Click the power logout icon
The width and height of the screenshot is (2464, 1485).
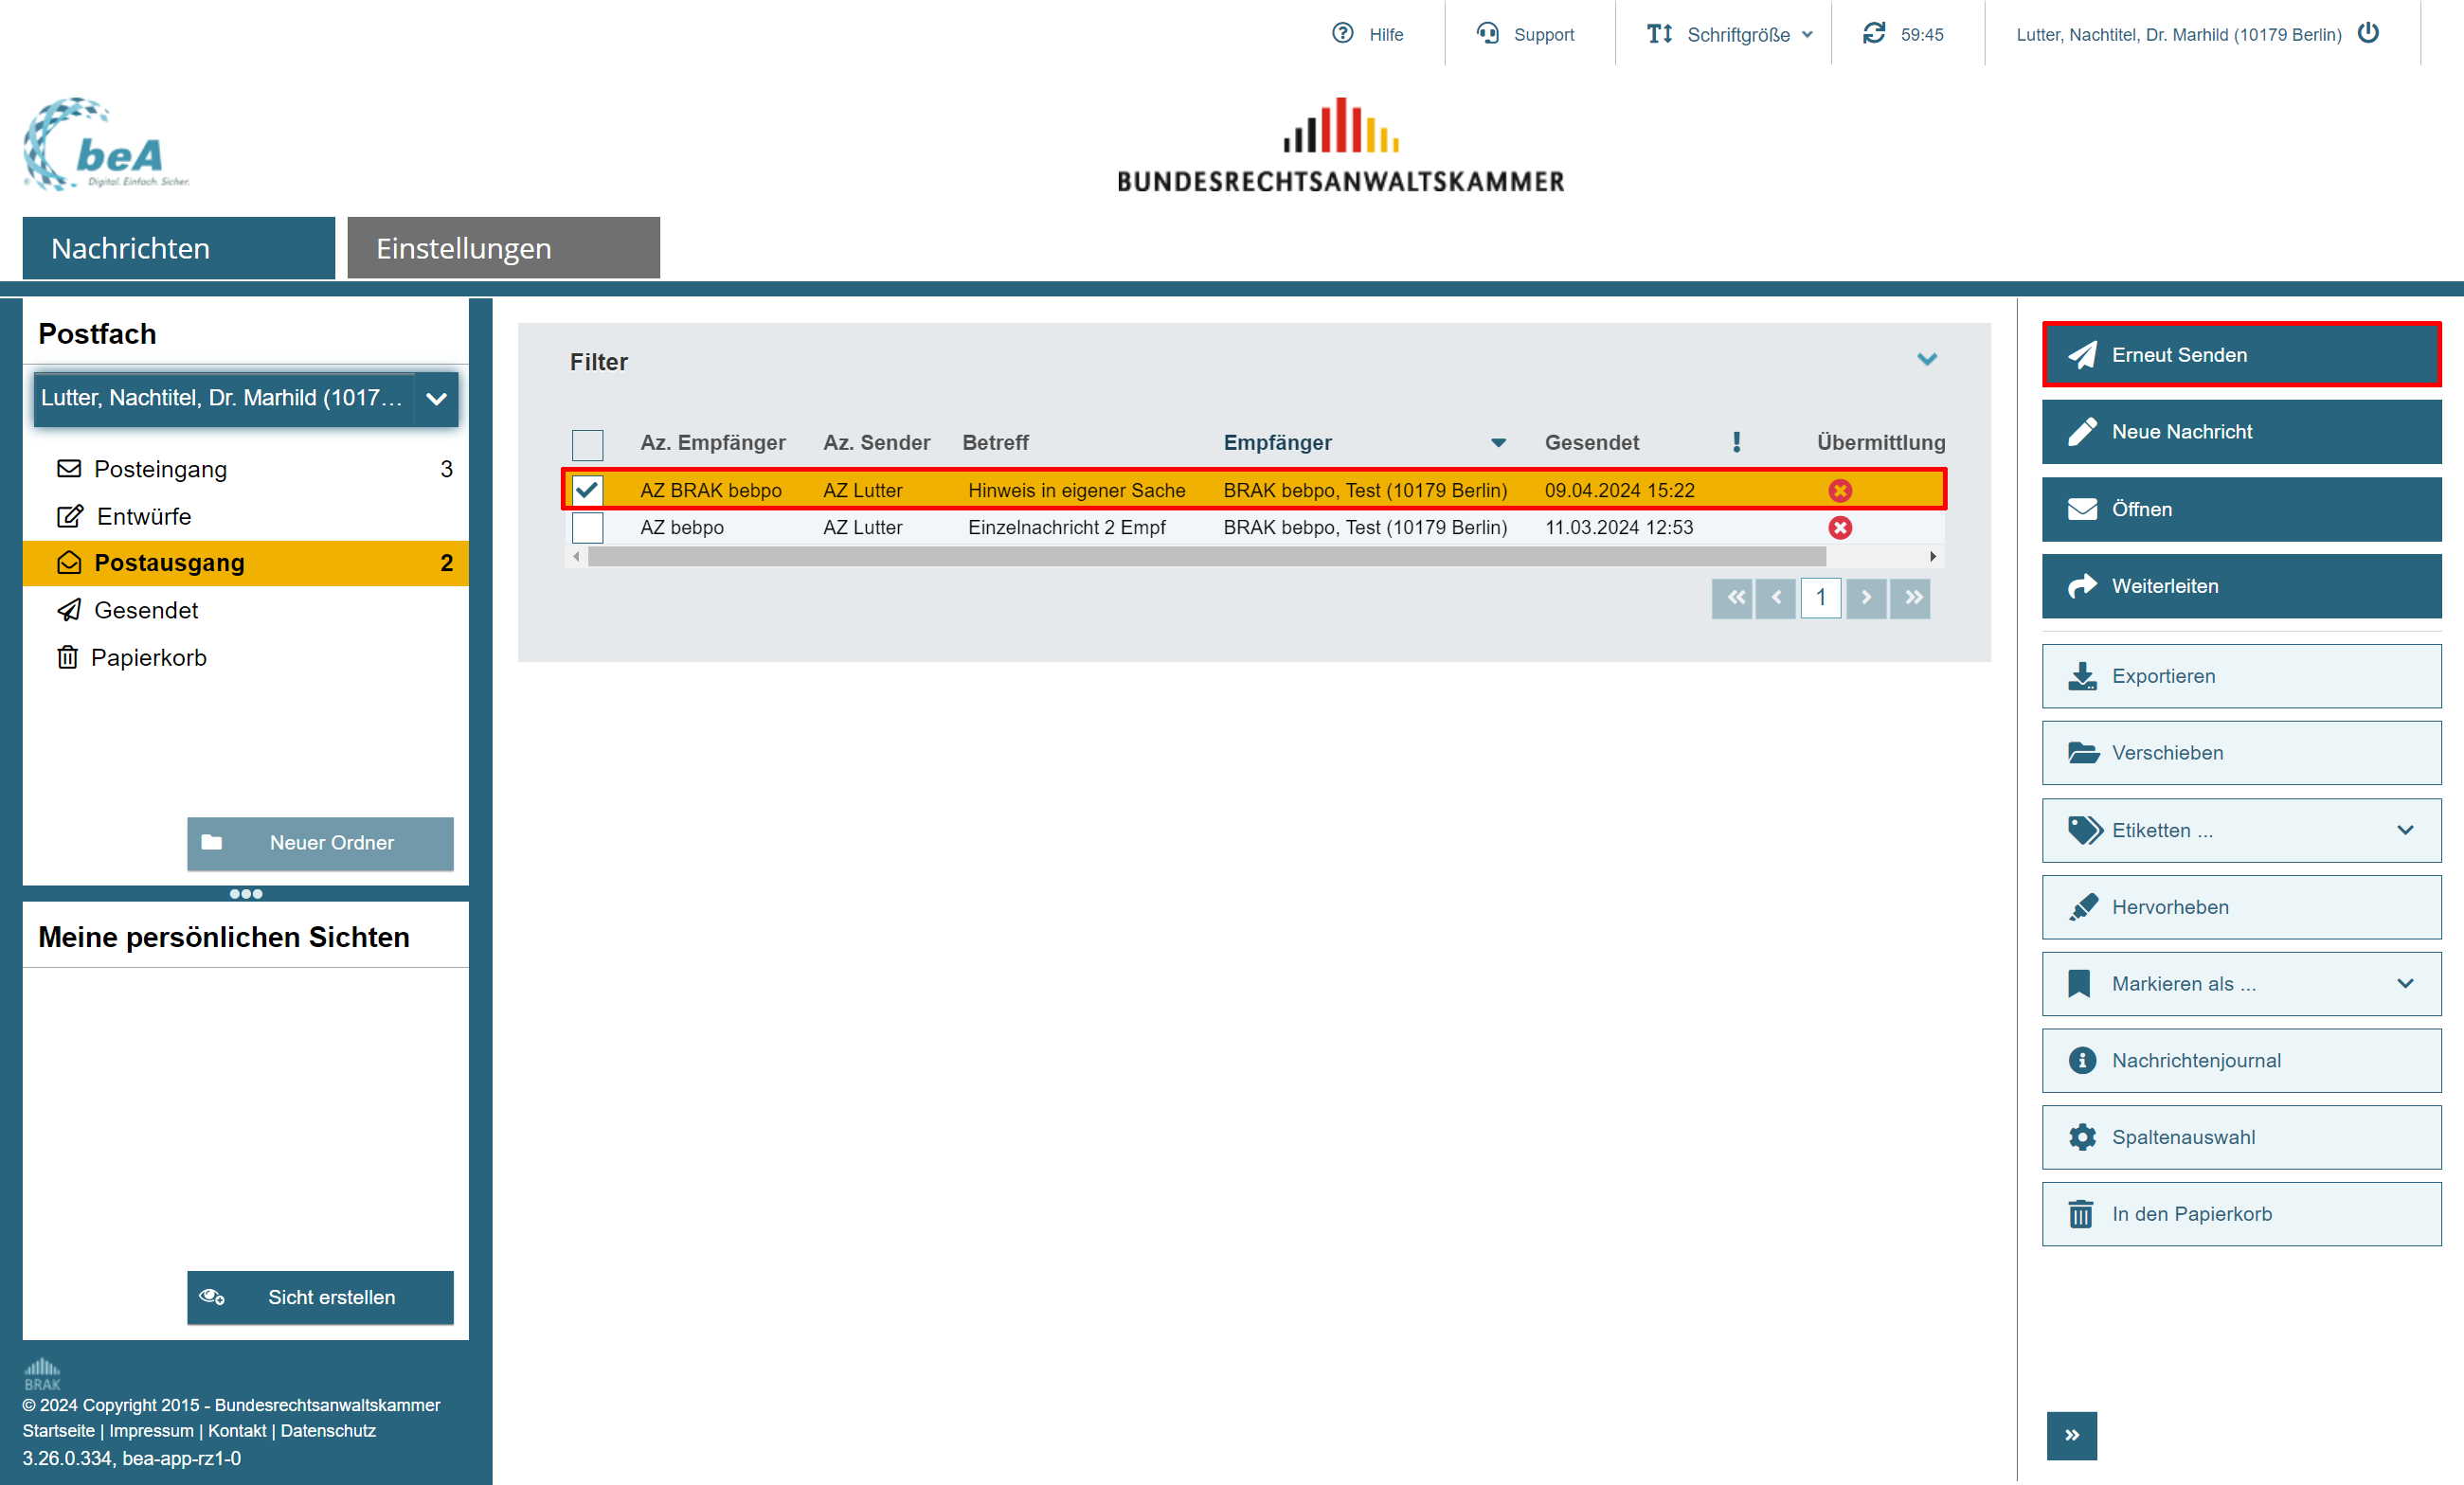[2368, 33]
